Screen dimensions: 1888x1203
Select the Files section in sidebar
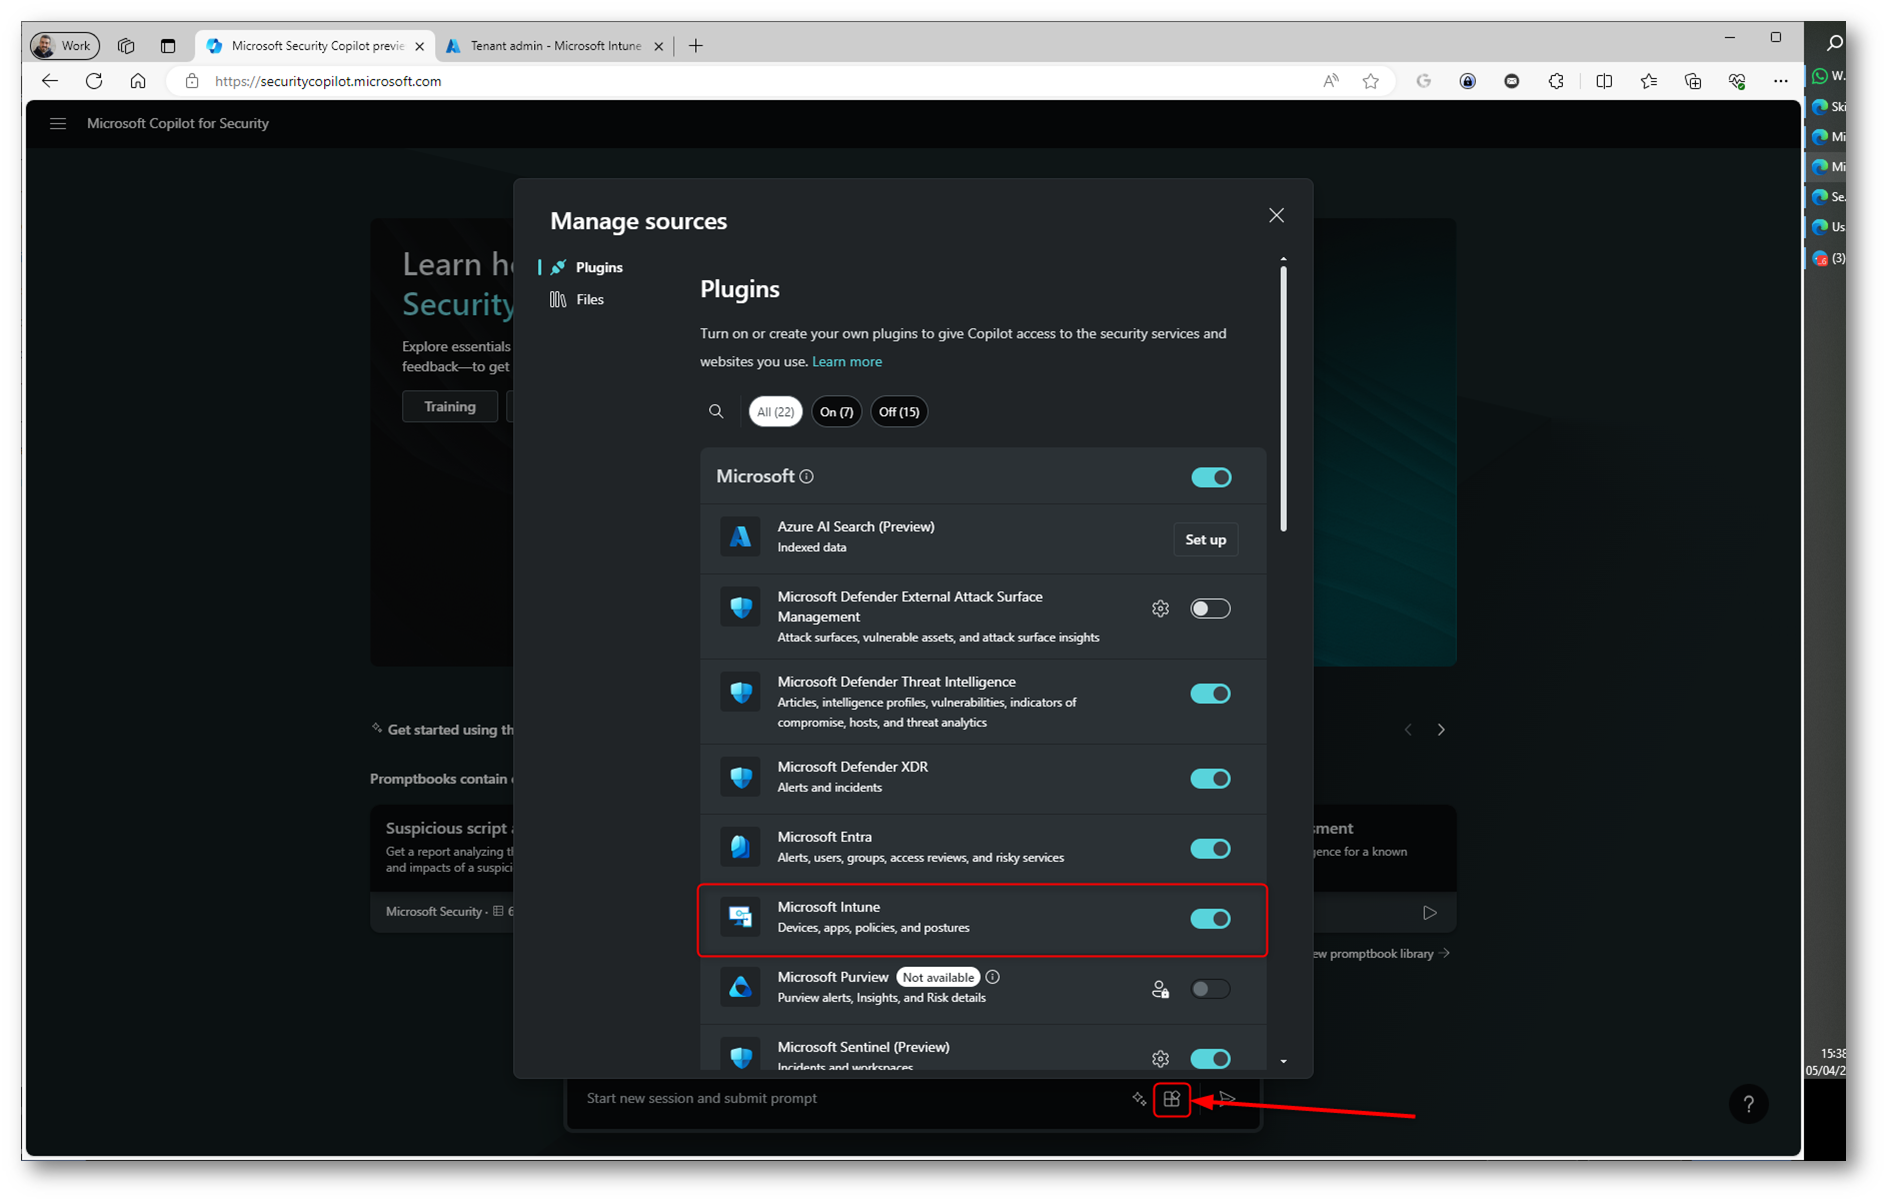click(x=577, y=299)
